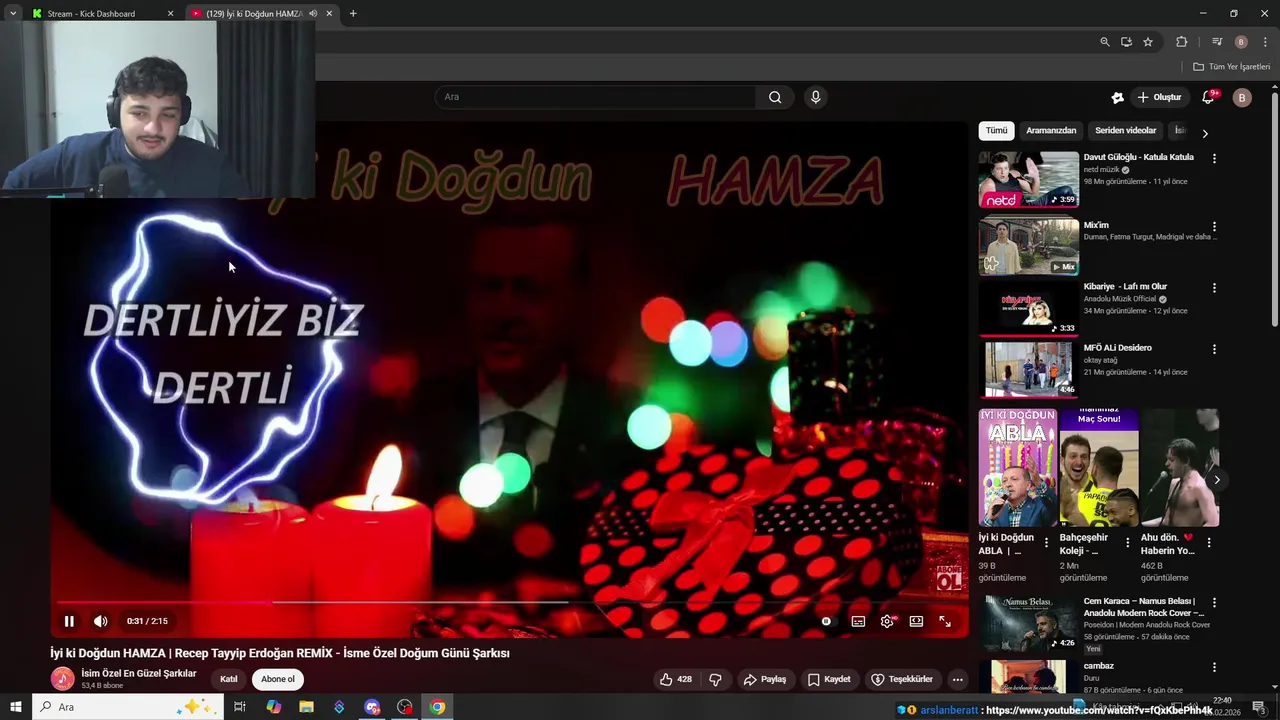The width and height of the screenshot is (1280, 720).
Task: Open the player settings gear
Action: click(x=887, y=621)
